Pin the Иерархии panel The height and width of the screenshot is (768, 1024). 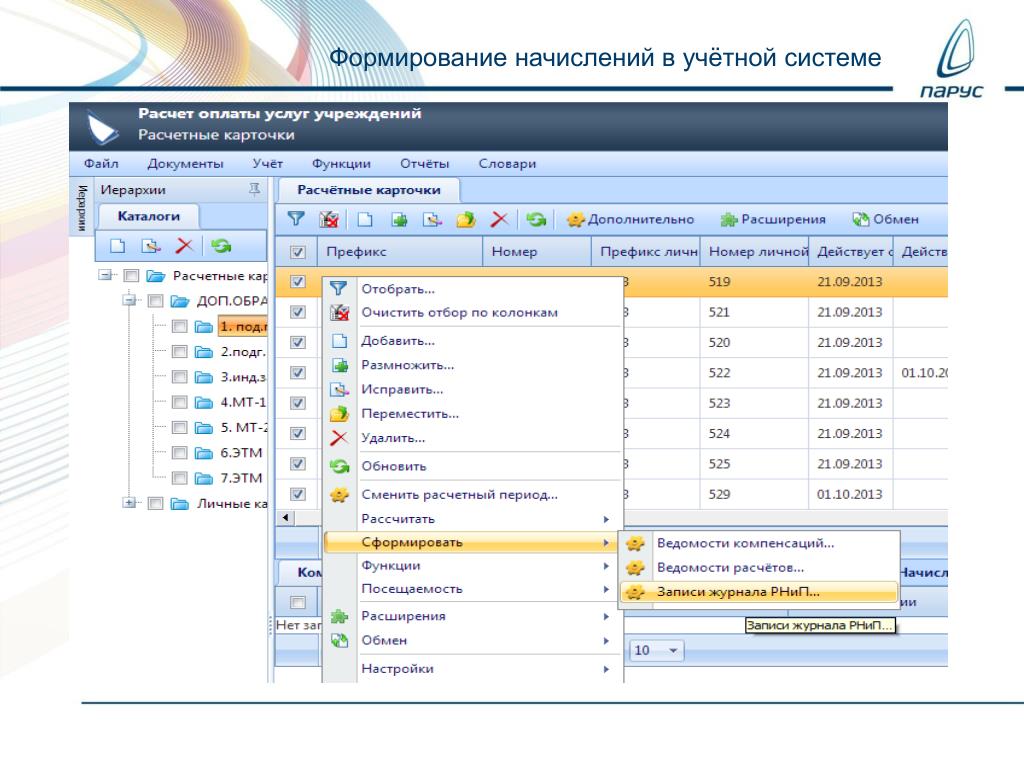pos(255,189)
